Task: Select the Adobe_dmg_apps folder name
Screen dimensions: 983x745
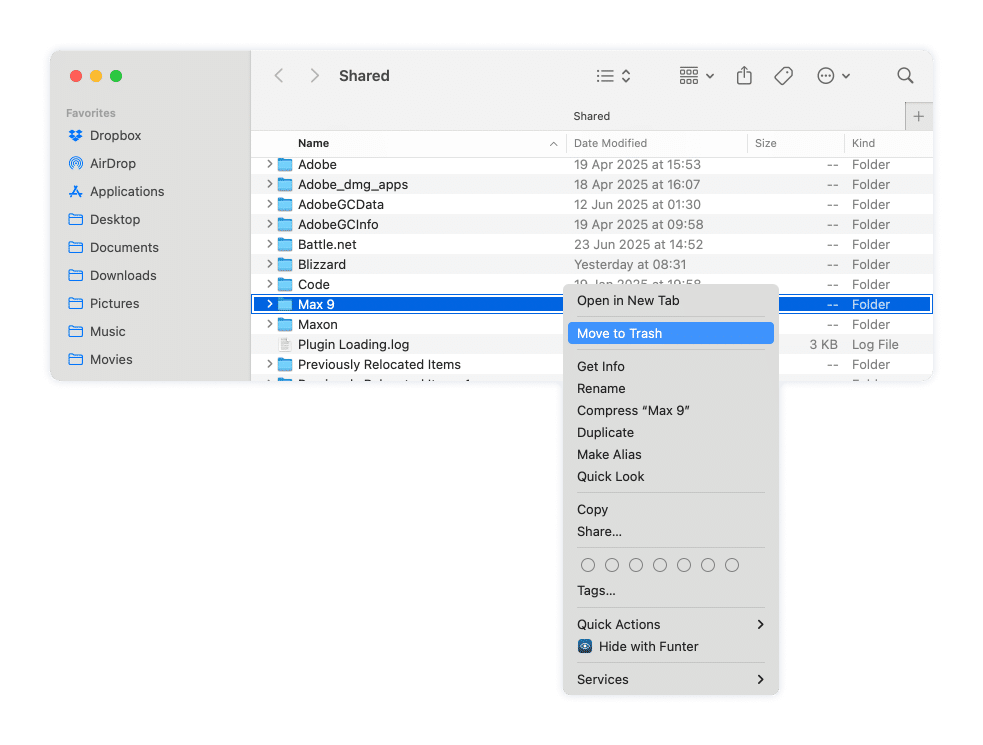Action: 353,184
